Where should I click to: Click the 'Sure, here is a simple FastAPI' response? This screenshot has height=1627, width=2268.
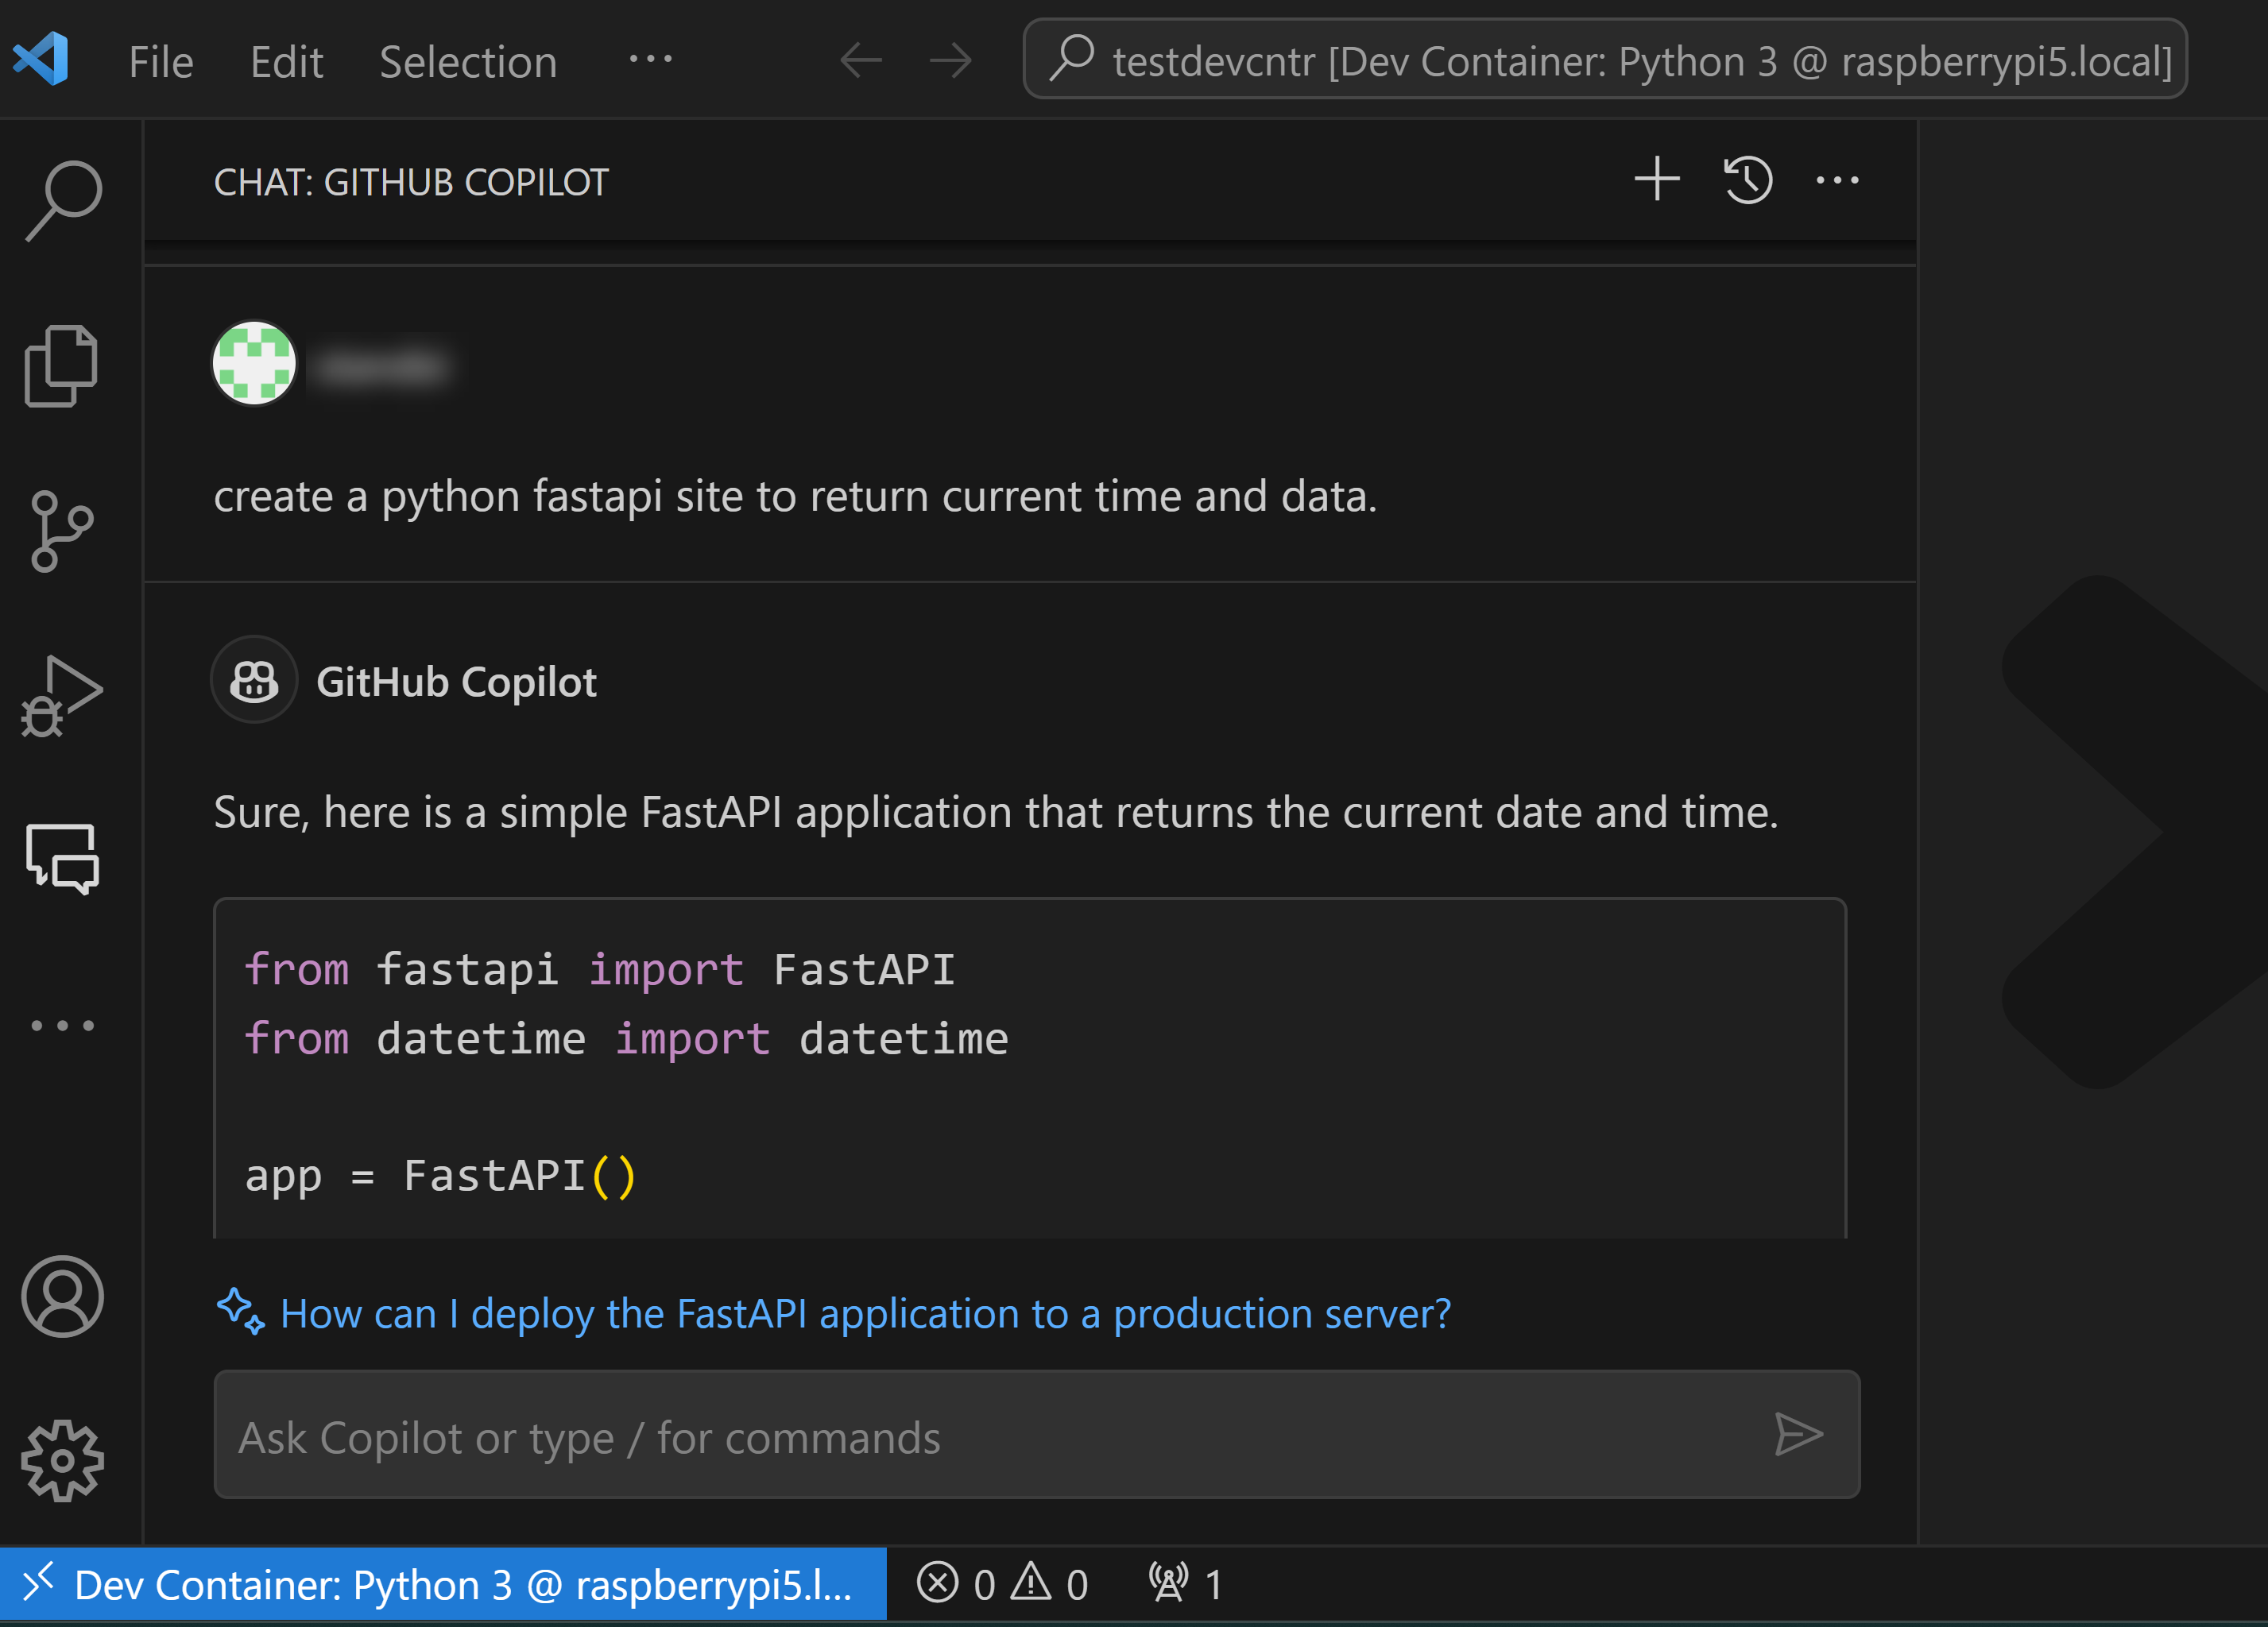996,812
